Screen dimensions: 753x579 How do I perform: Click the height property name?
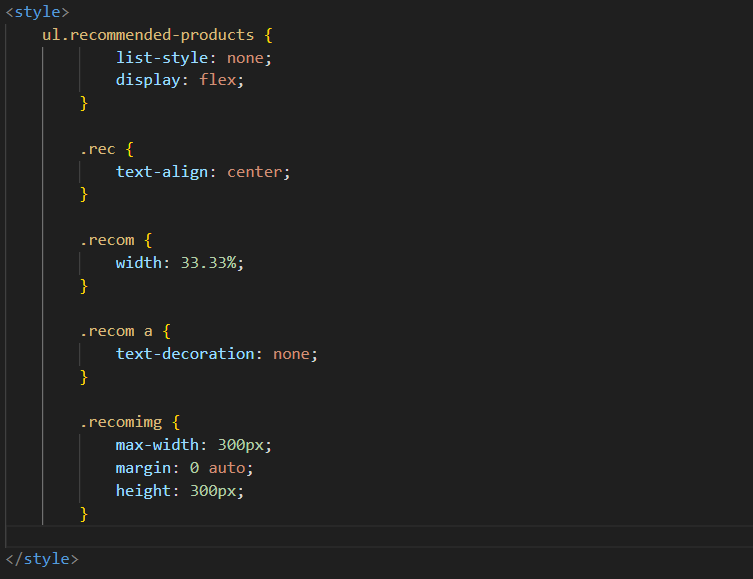(x=144, y=491)
